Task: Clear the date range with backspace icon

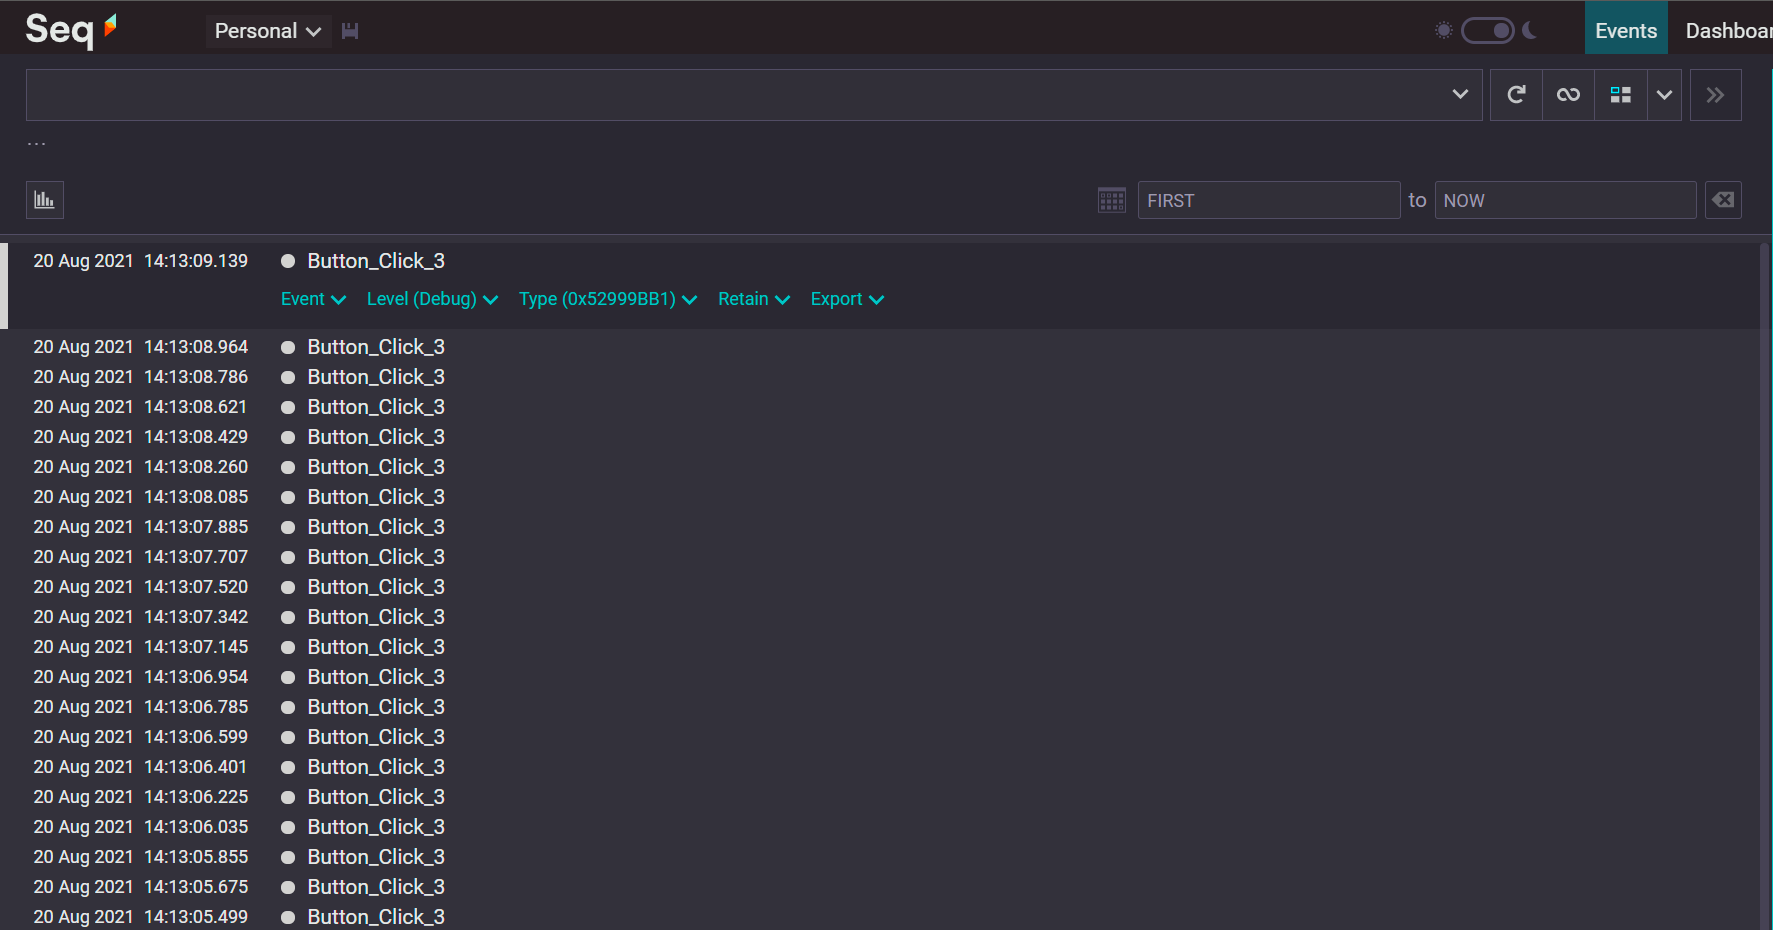Action: click(x=1723, y=200)
